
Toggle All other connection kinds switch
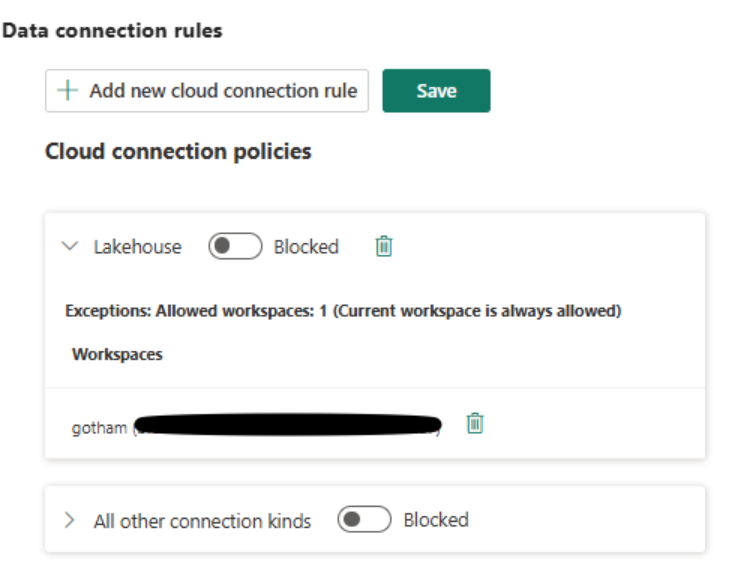pyautogui.click(x=364, y=520)
